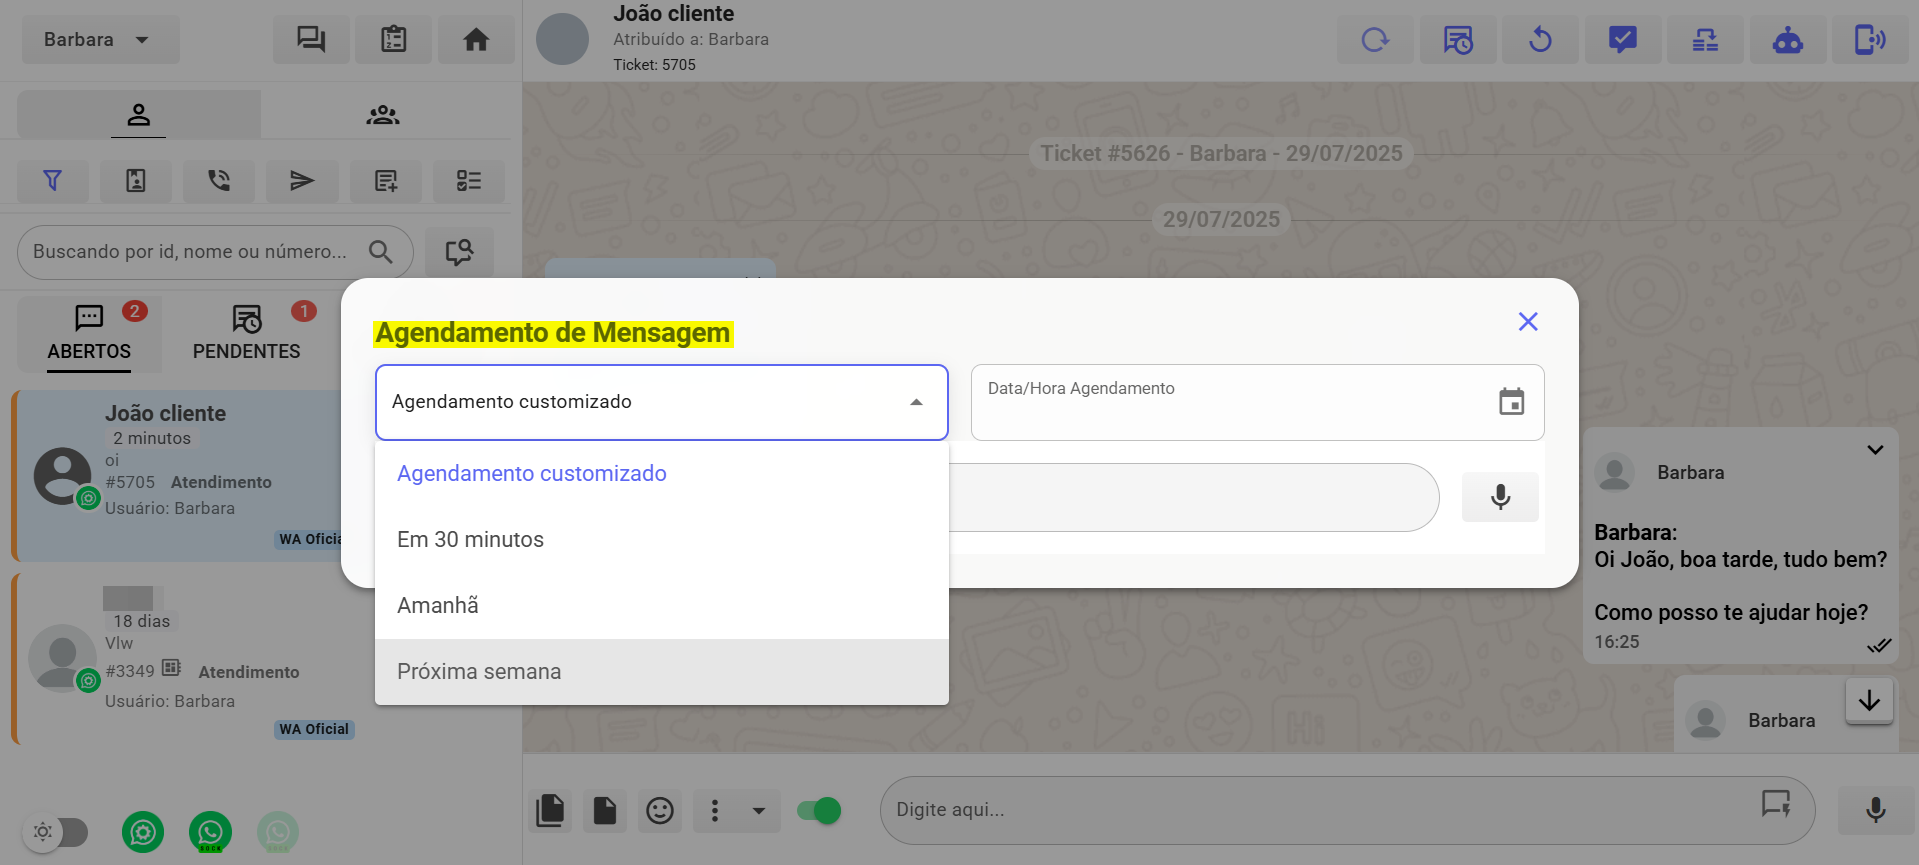1919x865 pixels.
Task: Click the resolve ticket checkmark icon
Action: pyautogui.click(x=1622, y=40)
